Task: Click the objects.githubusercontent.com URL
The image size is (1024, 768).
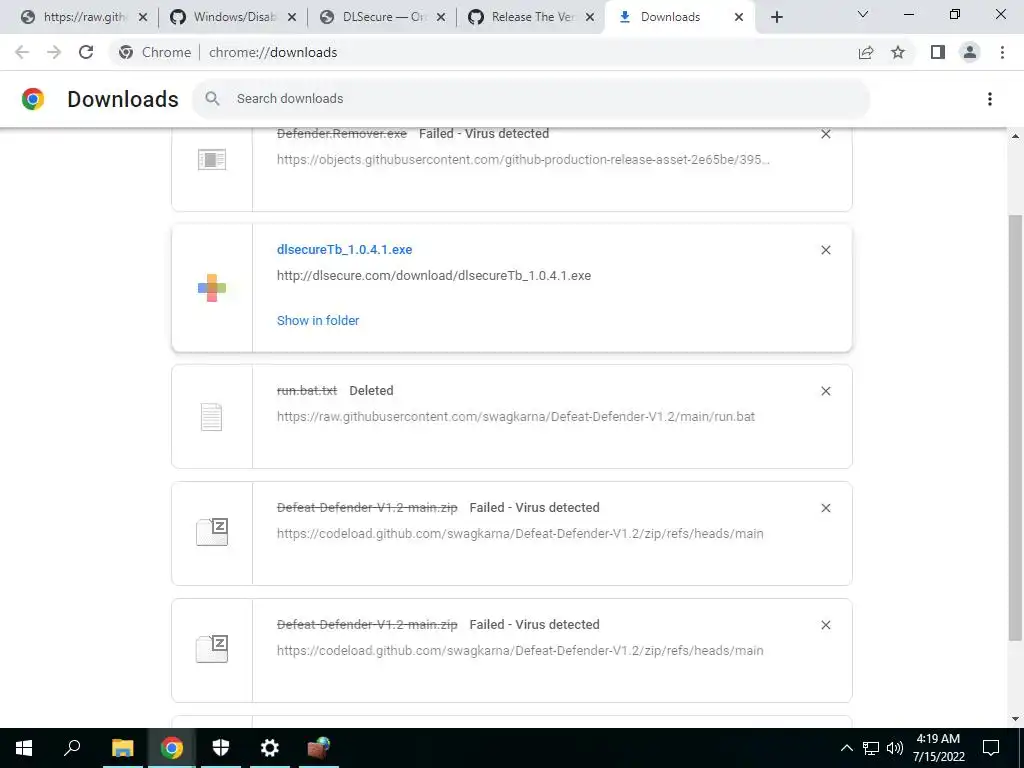Action: click(x=523, y=159)
